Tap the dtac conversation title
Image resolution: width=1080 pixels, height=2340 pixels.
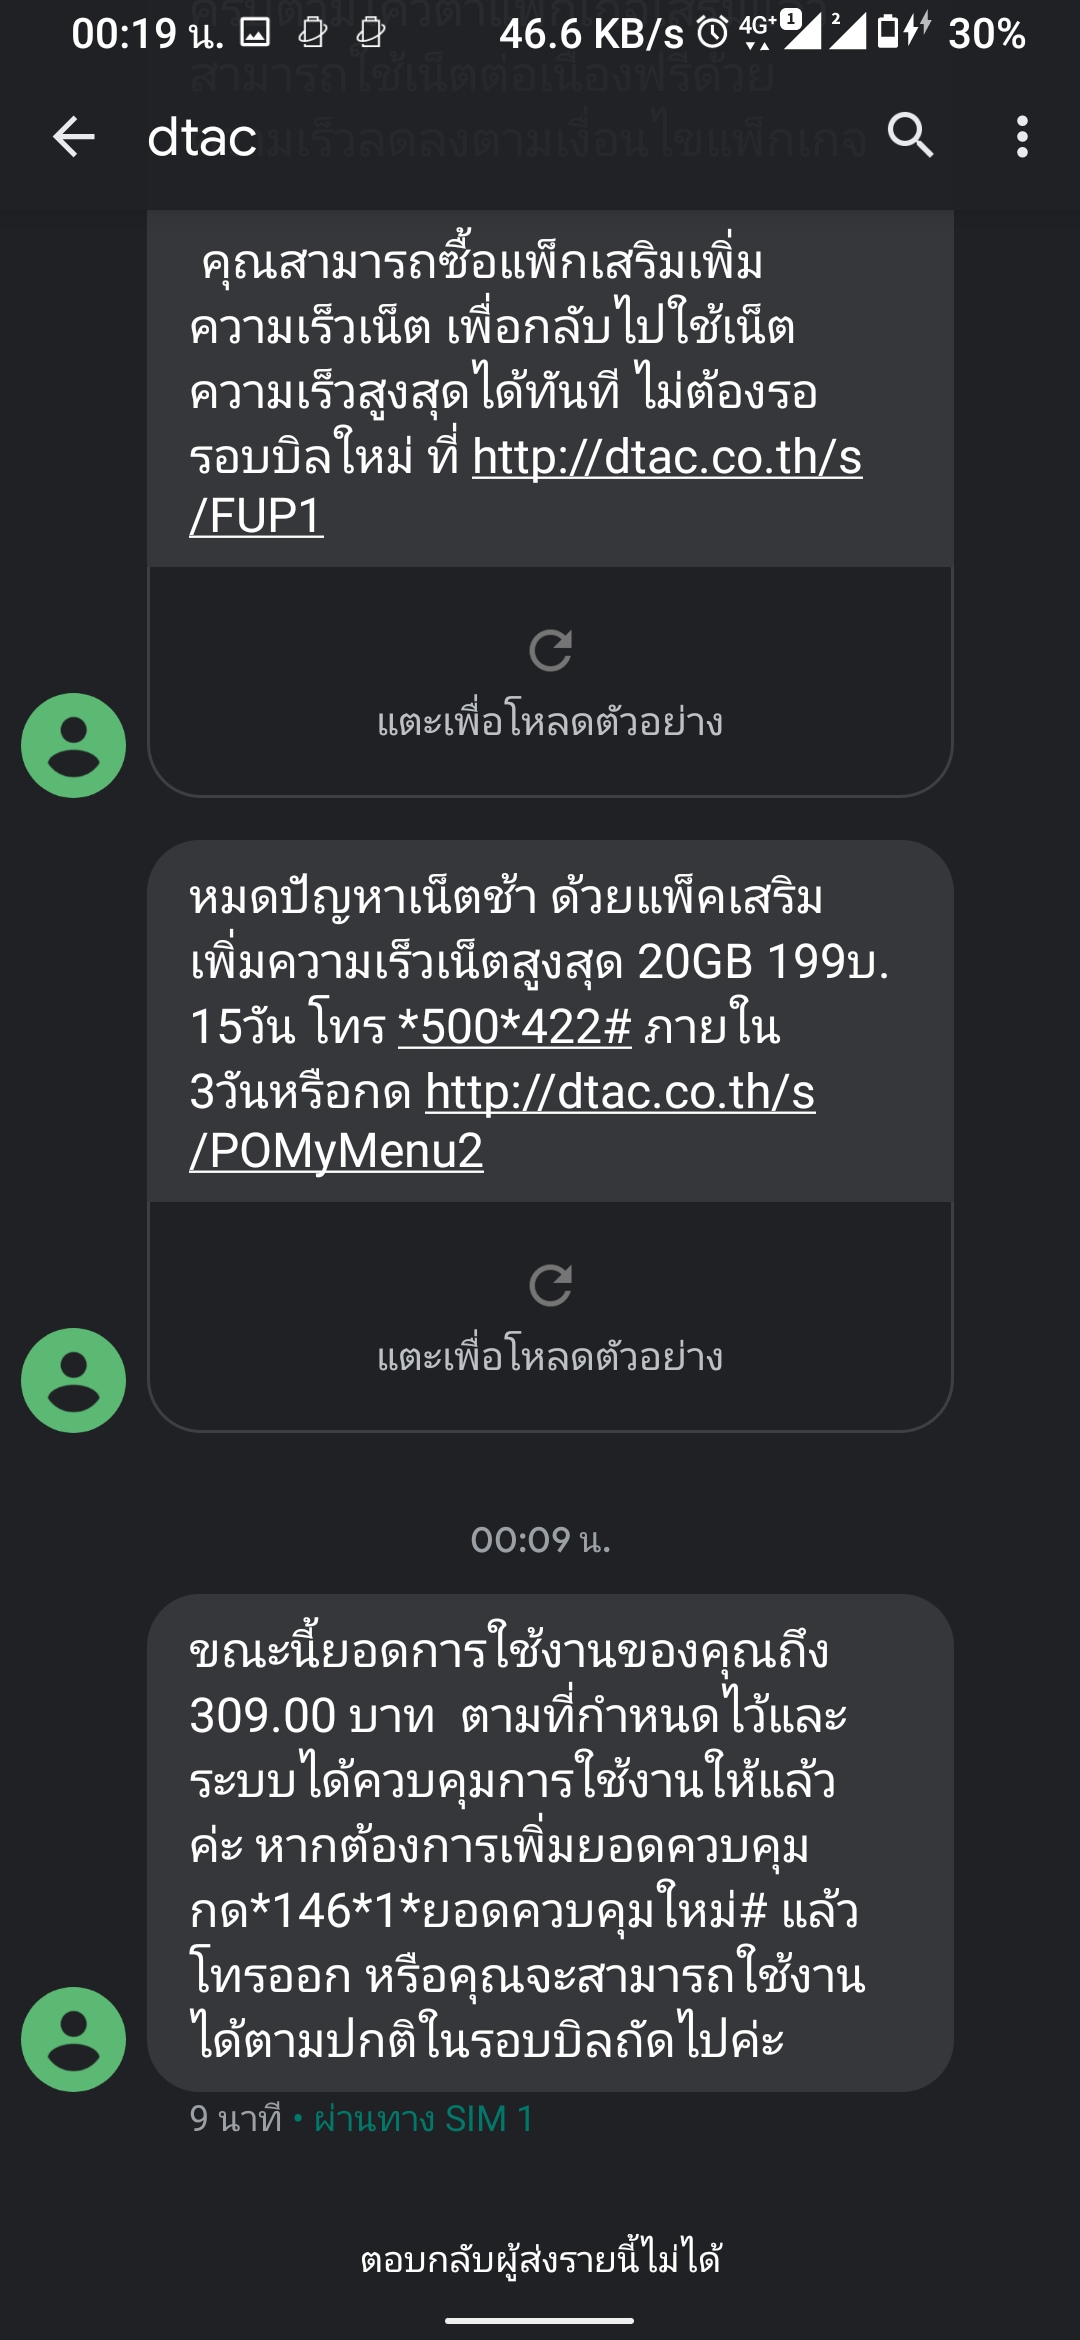[202, 136]
